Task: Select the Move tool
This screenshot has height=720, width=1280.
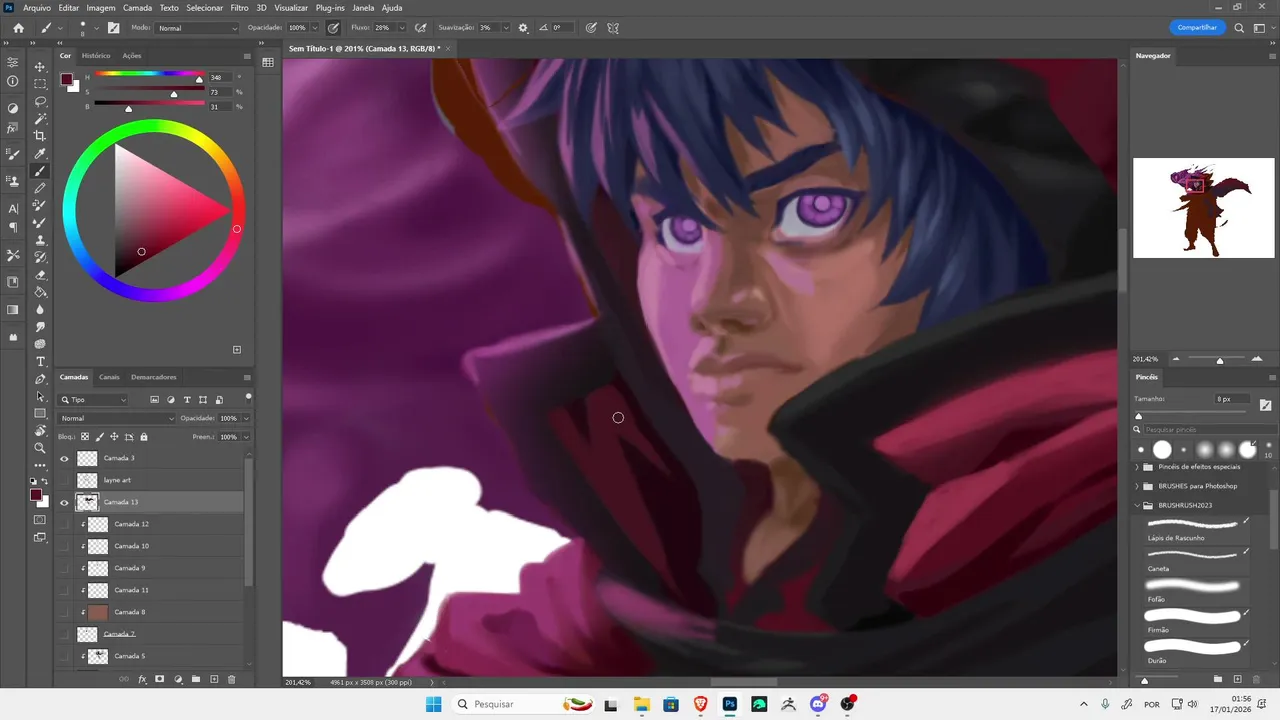Action: click(40, 67)
